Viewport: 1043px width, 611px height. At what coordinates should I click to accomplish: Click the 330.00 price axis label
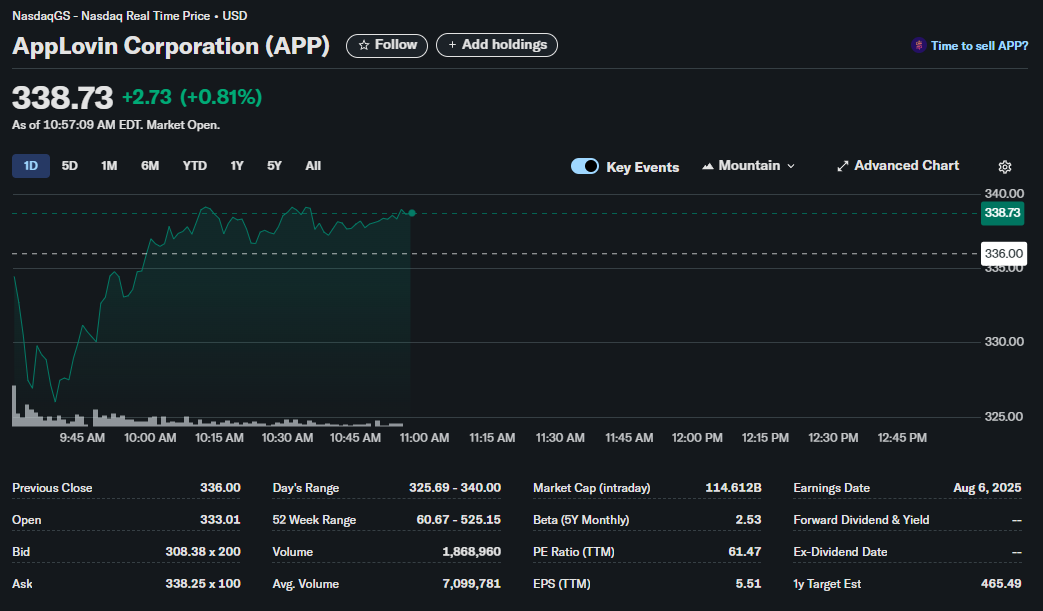[x=1004, y=342]
